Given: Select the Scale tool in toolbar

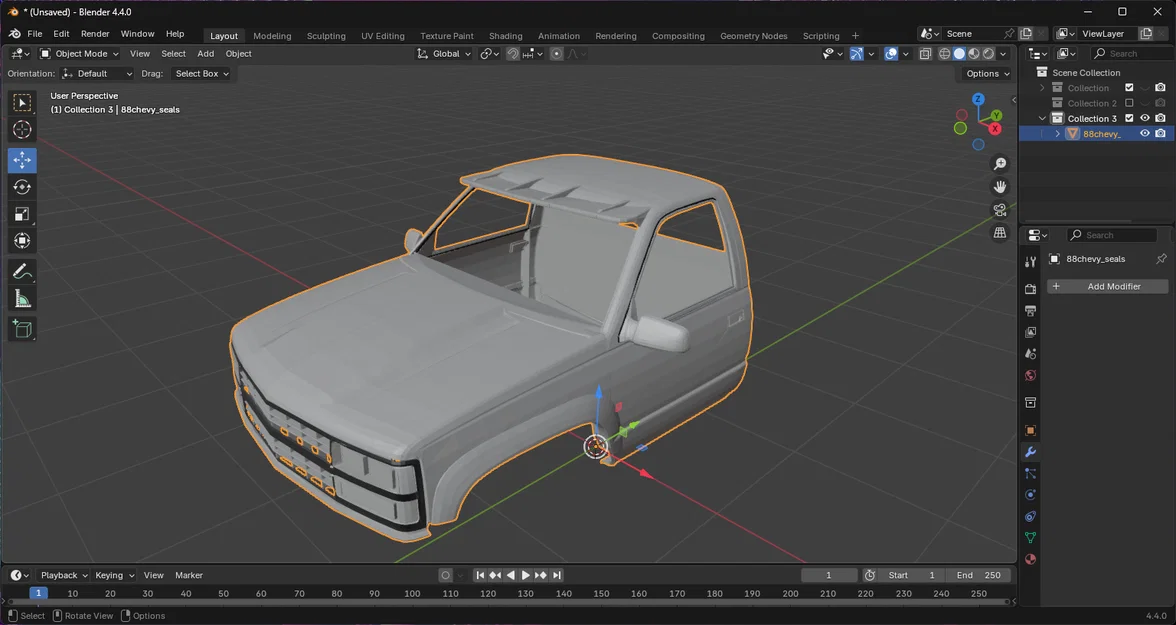Looking at the screenshot, I should click(22, 214).
